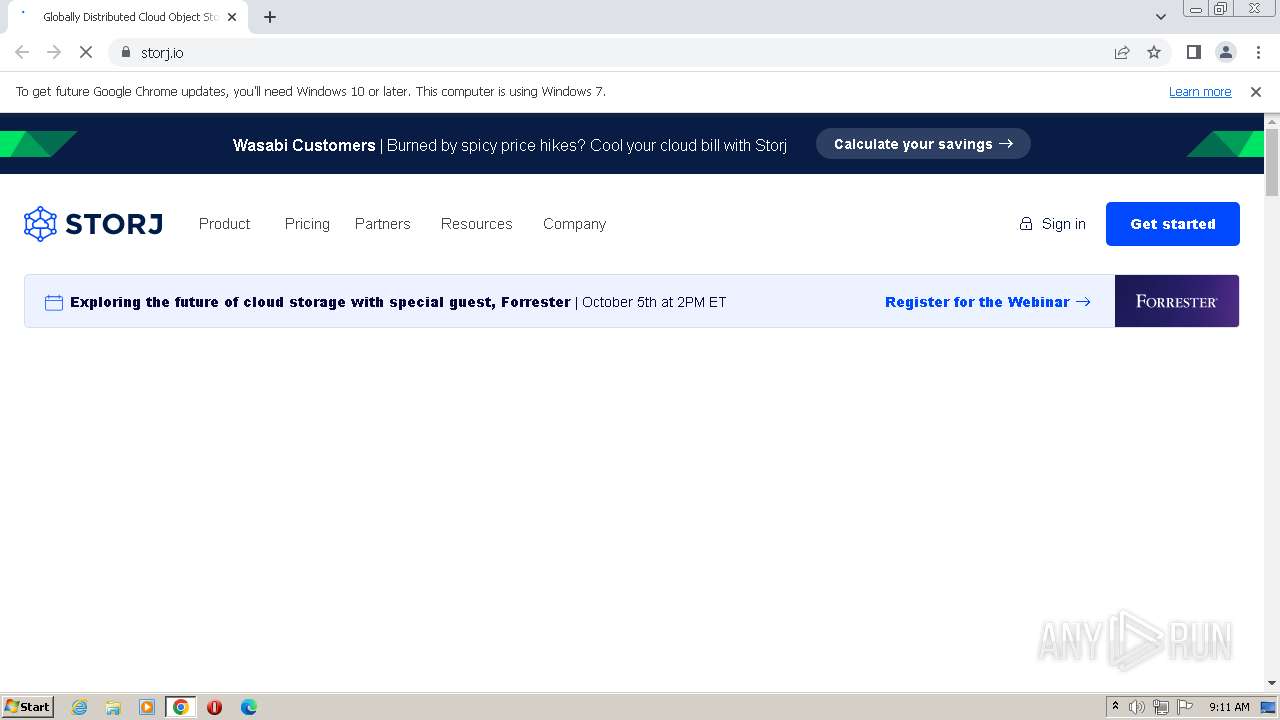View site info lock icon
Viewport: 1280px width, 720px height.
tap(126, 52)
